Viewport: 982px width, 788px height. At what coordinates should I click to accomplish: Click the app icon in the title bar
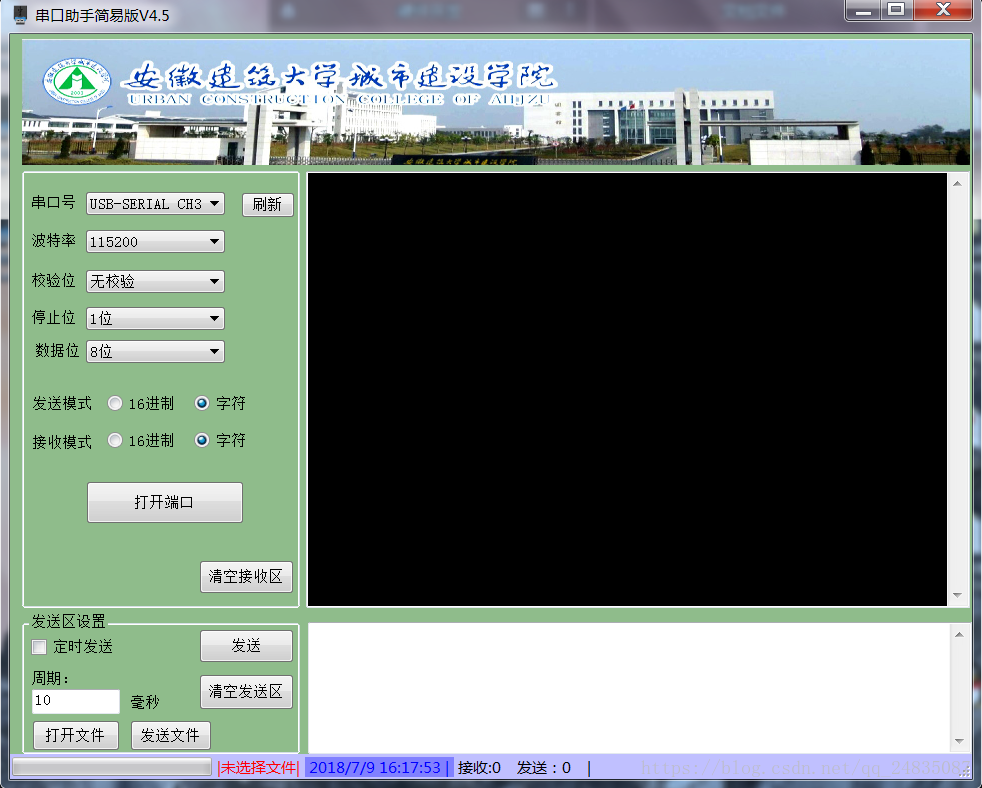(20, 14)
